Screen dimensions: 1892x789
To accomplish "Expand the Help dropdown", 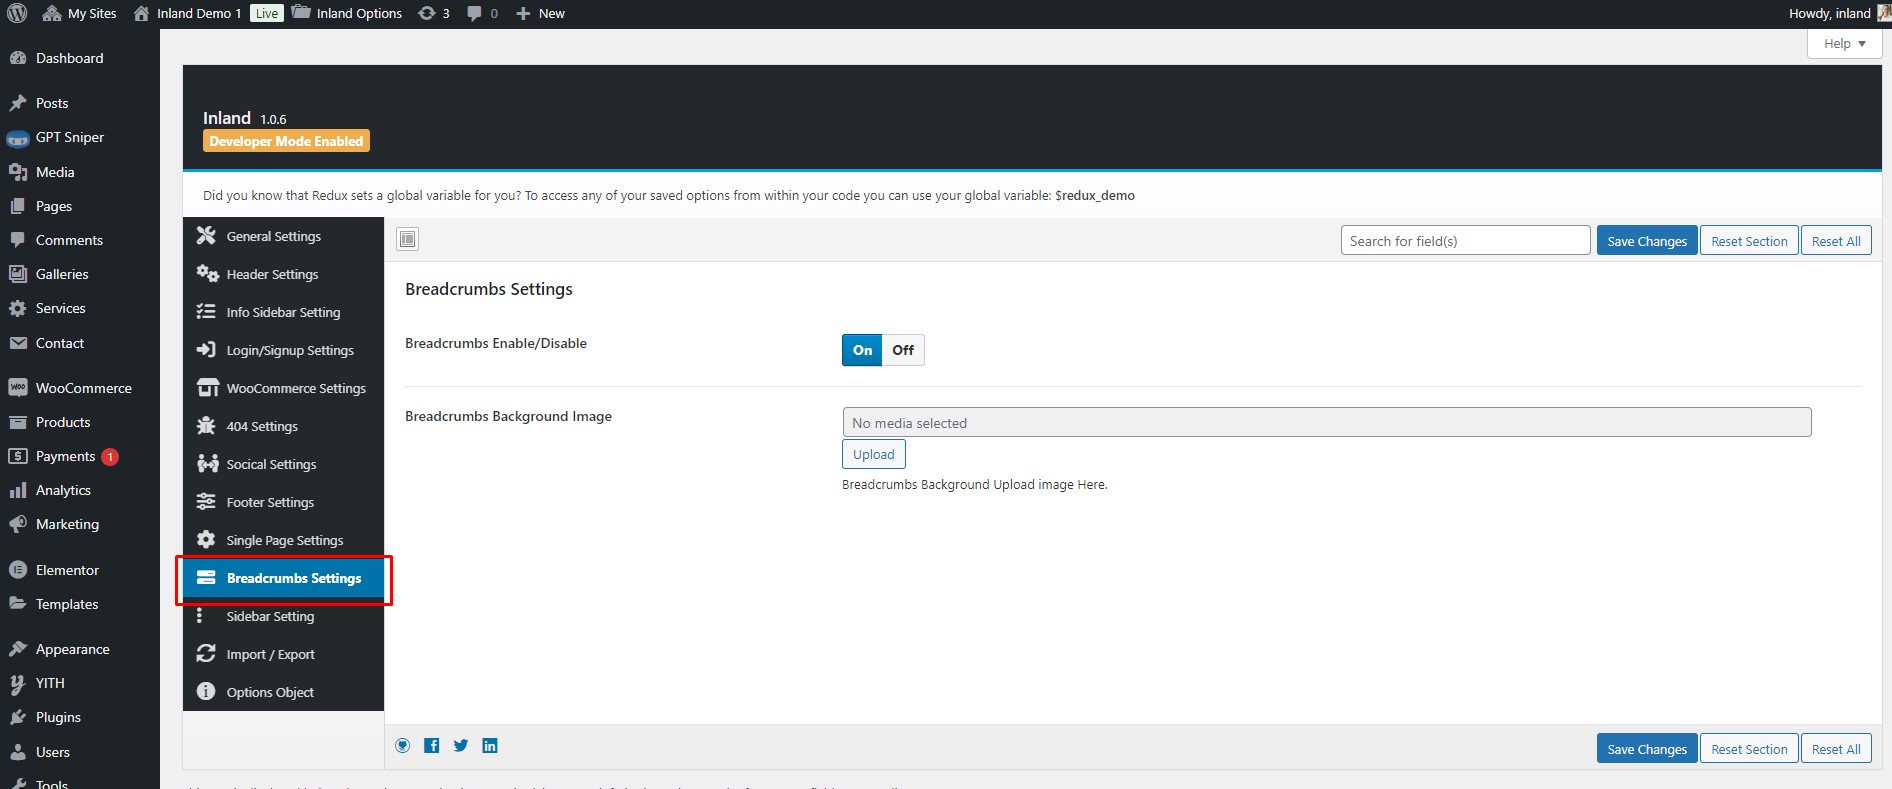I will 1844,43.
